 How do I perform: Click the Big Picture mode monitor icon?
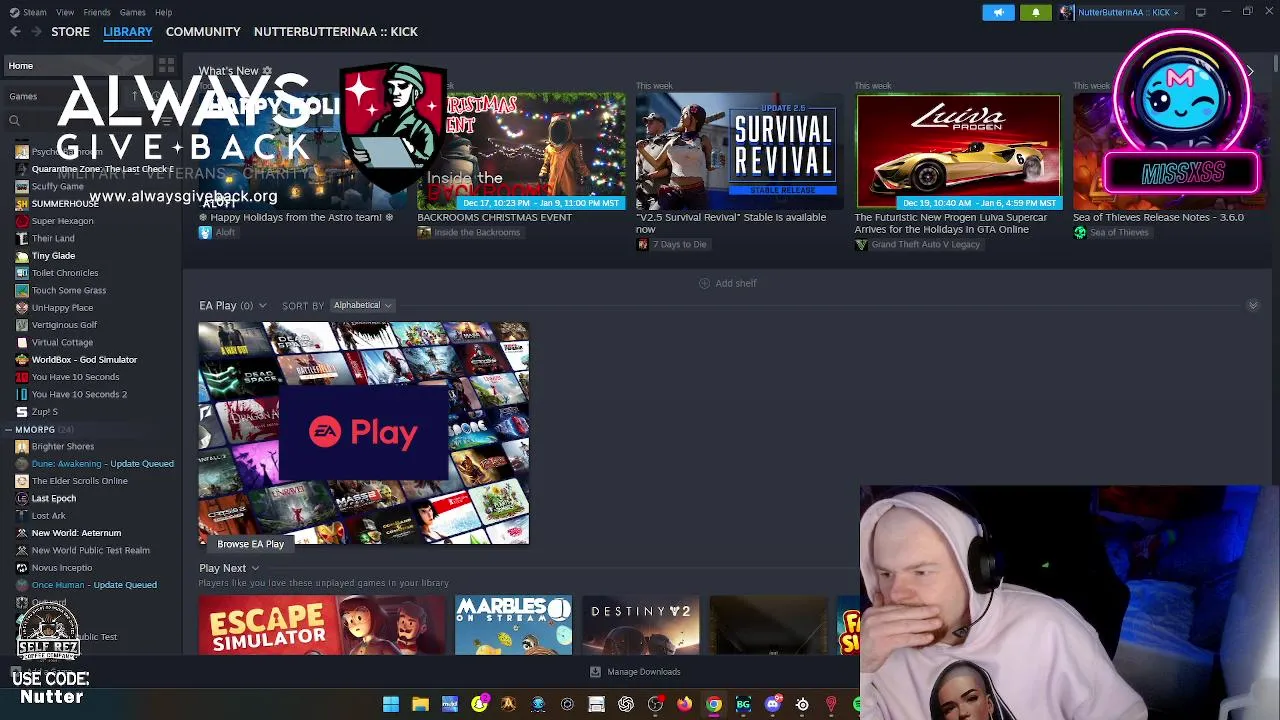tap(1200, 12)
